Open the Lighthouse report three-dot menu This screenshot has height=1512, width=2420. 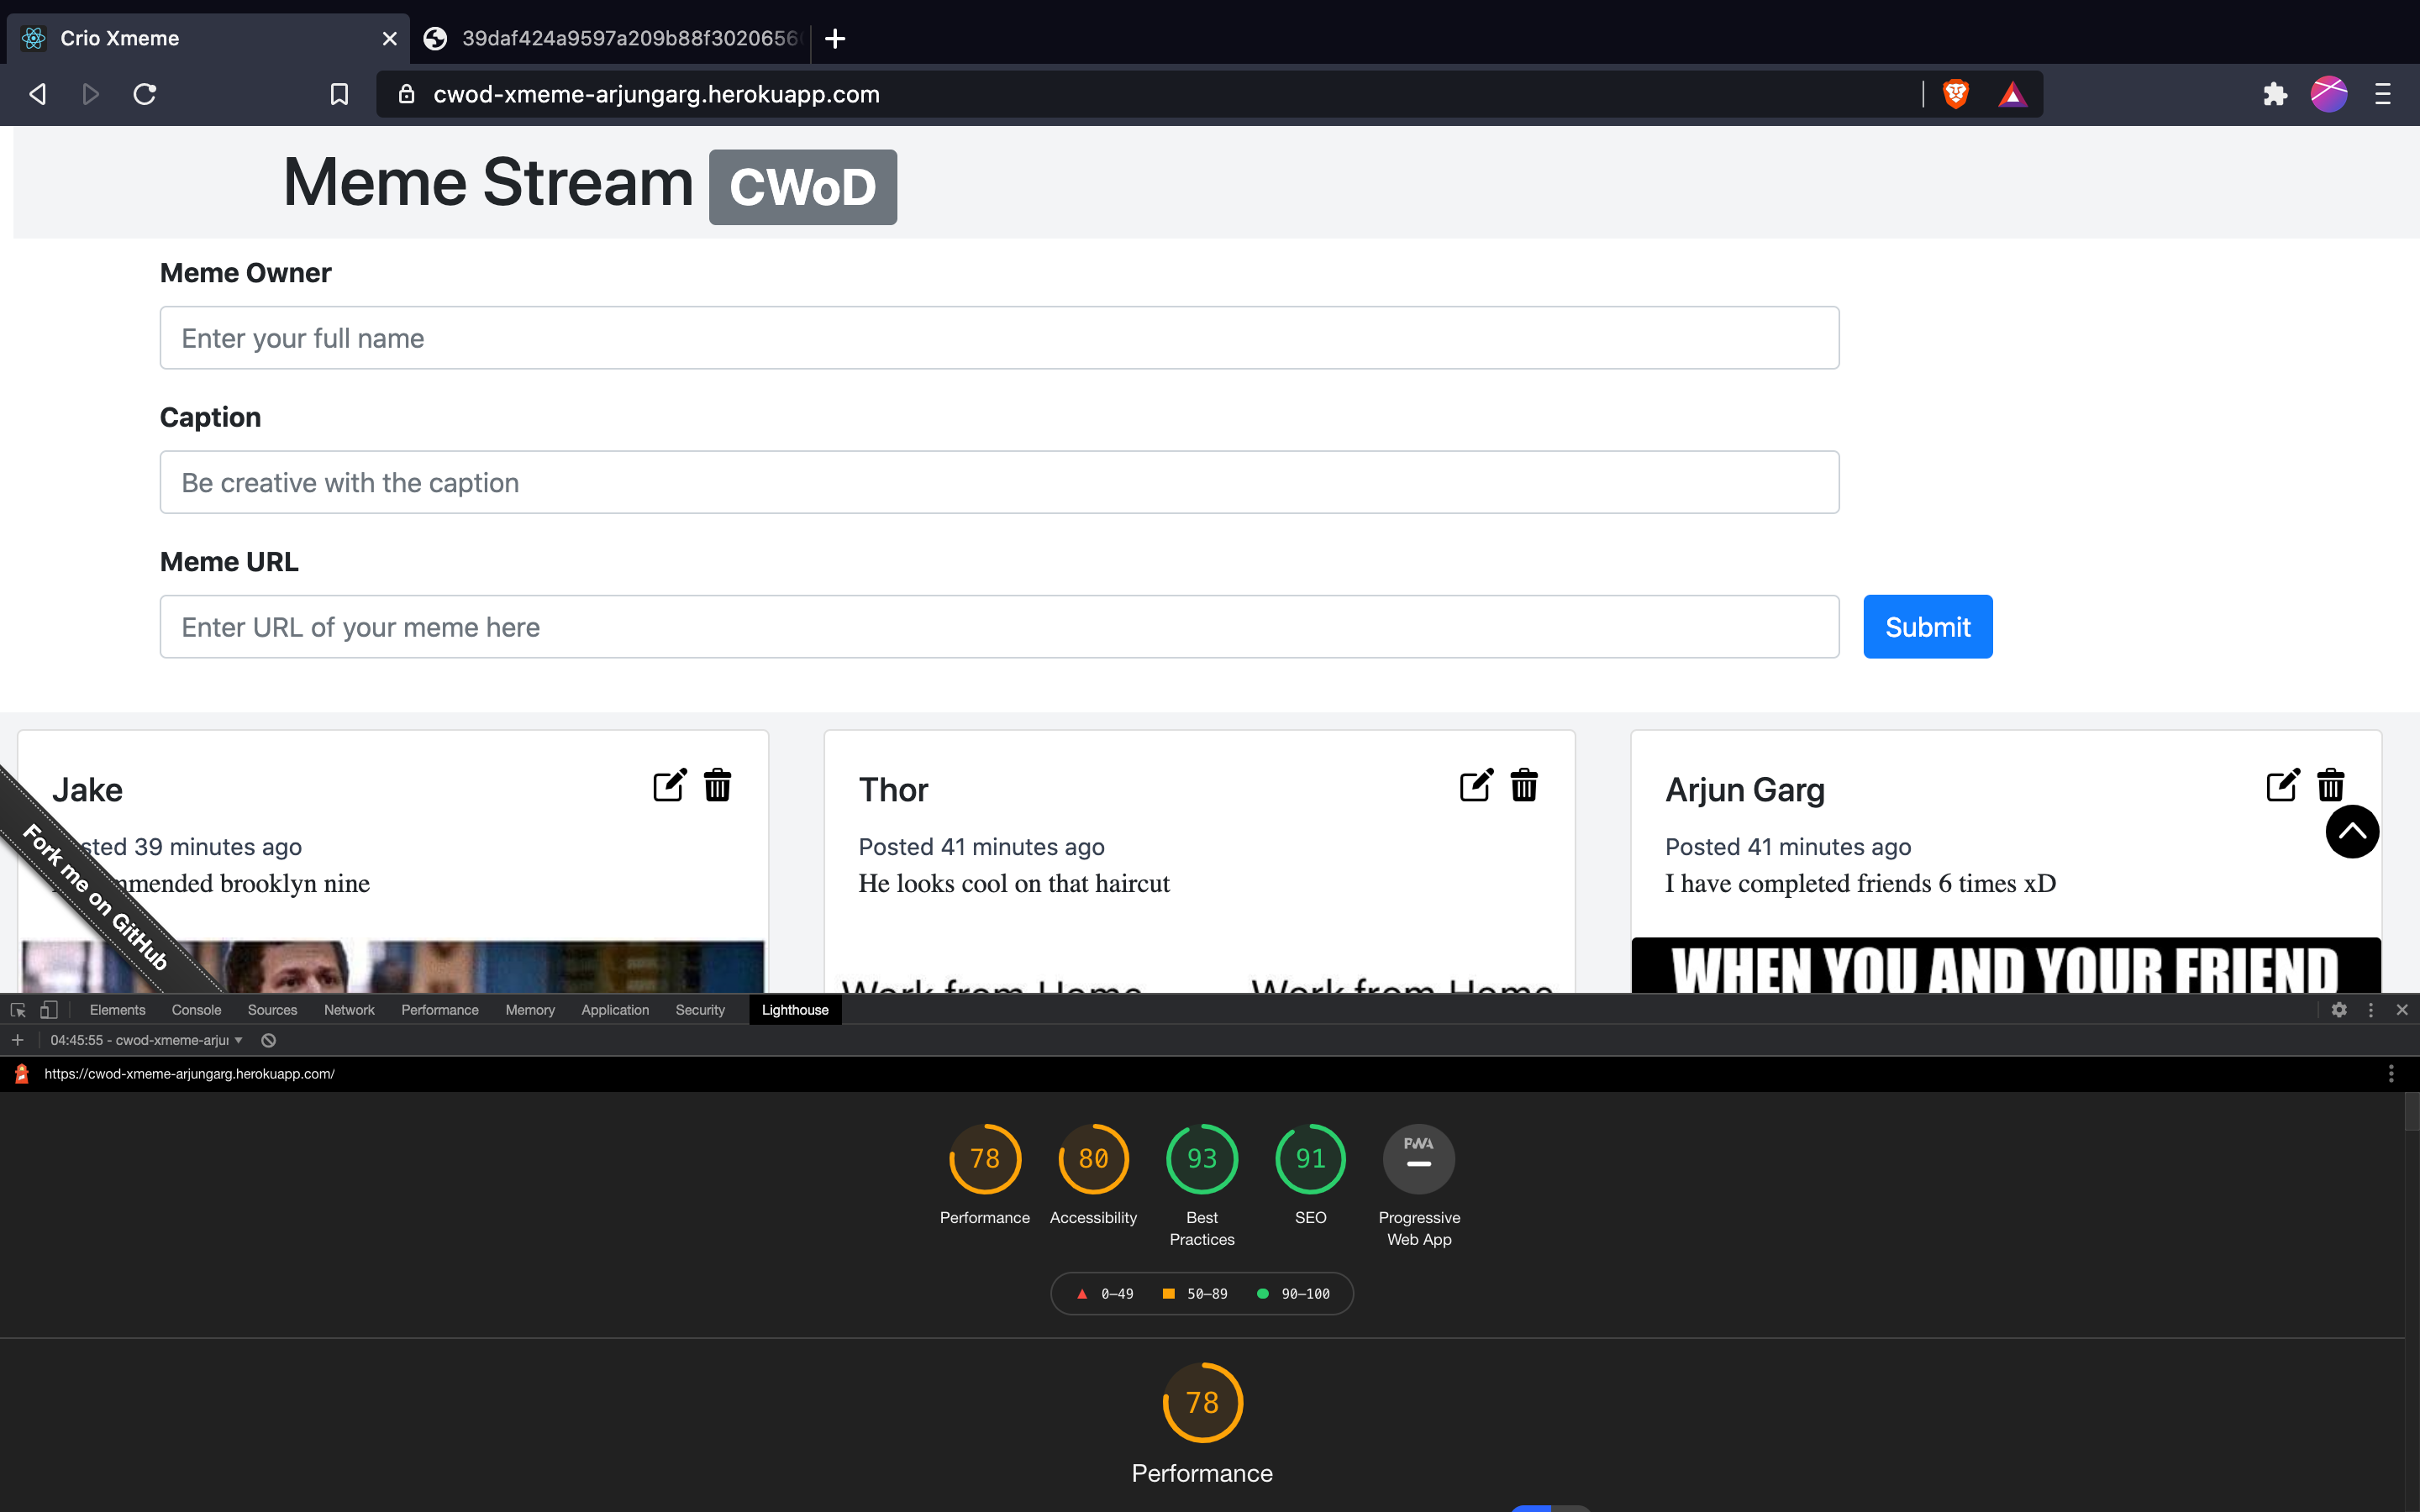click(x=2391, y=1074)
